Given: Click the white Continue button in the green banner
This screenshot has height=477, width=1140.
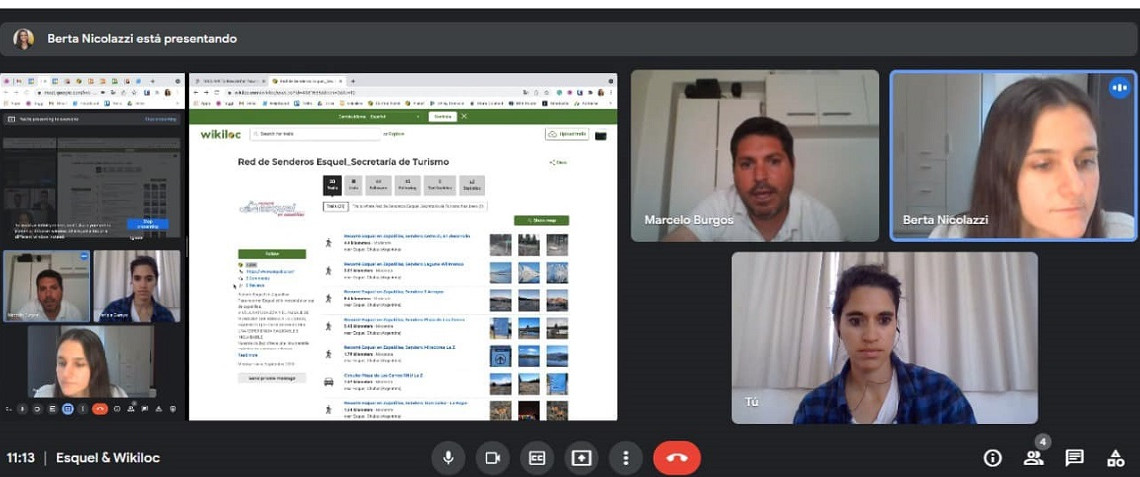Looking at the screenshot, I should 441,116.
